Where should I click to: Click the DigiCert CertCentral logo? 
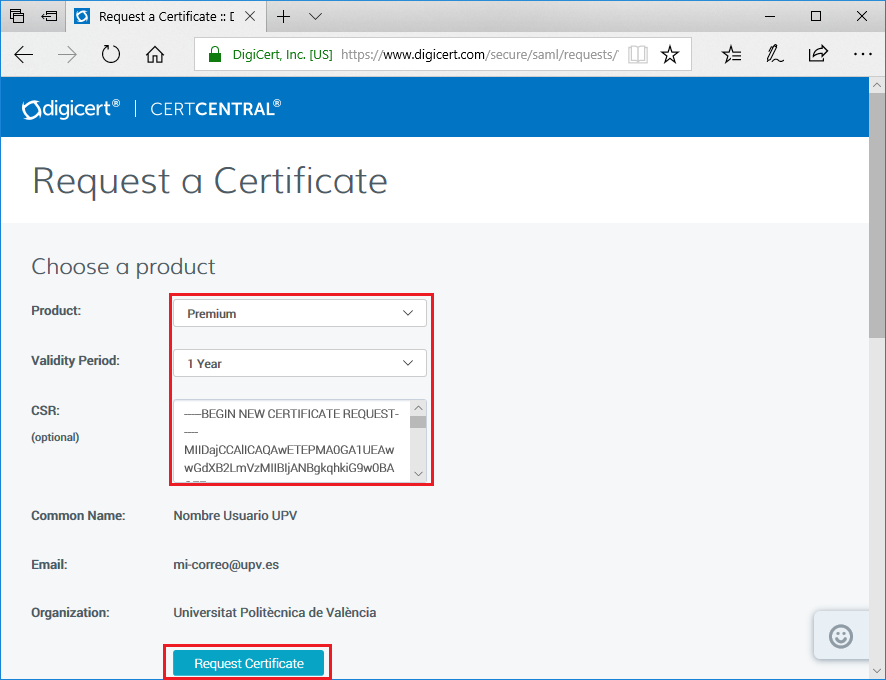(x=152, y=108)
